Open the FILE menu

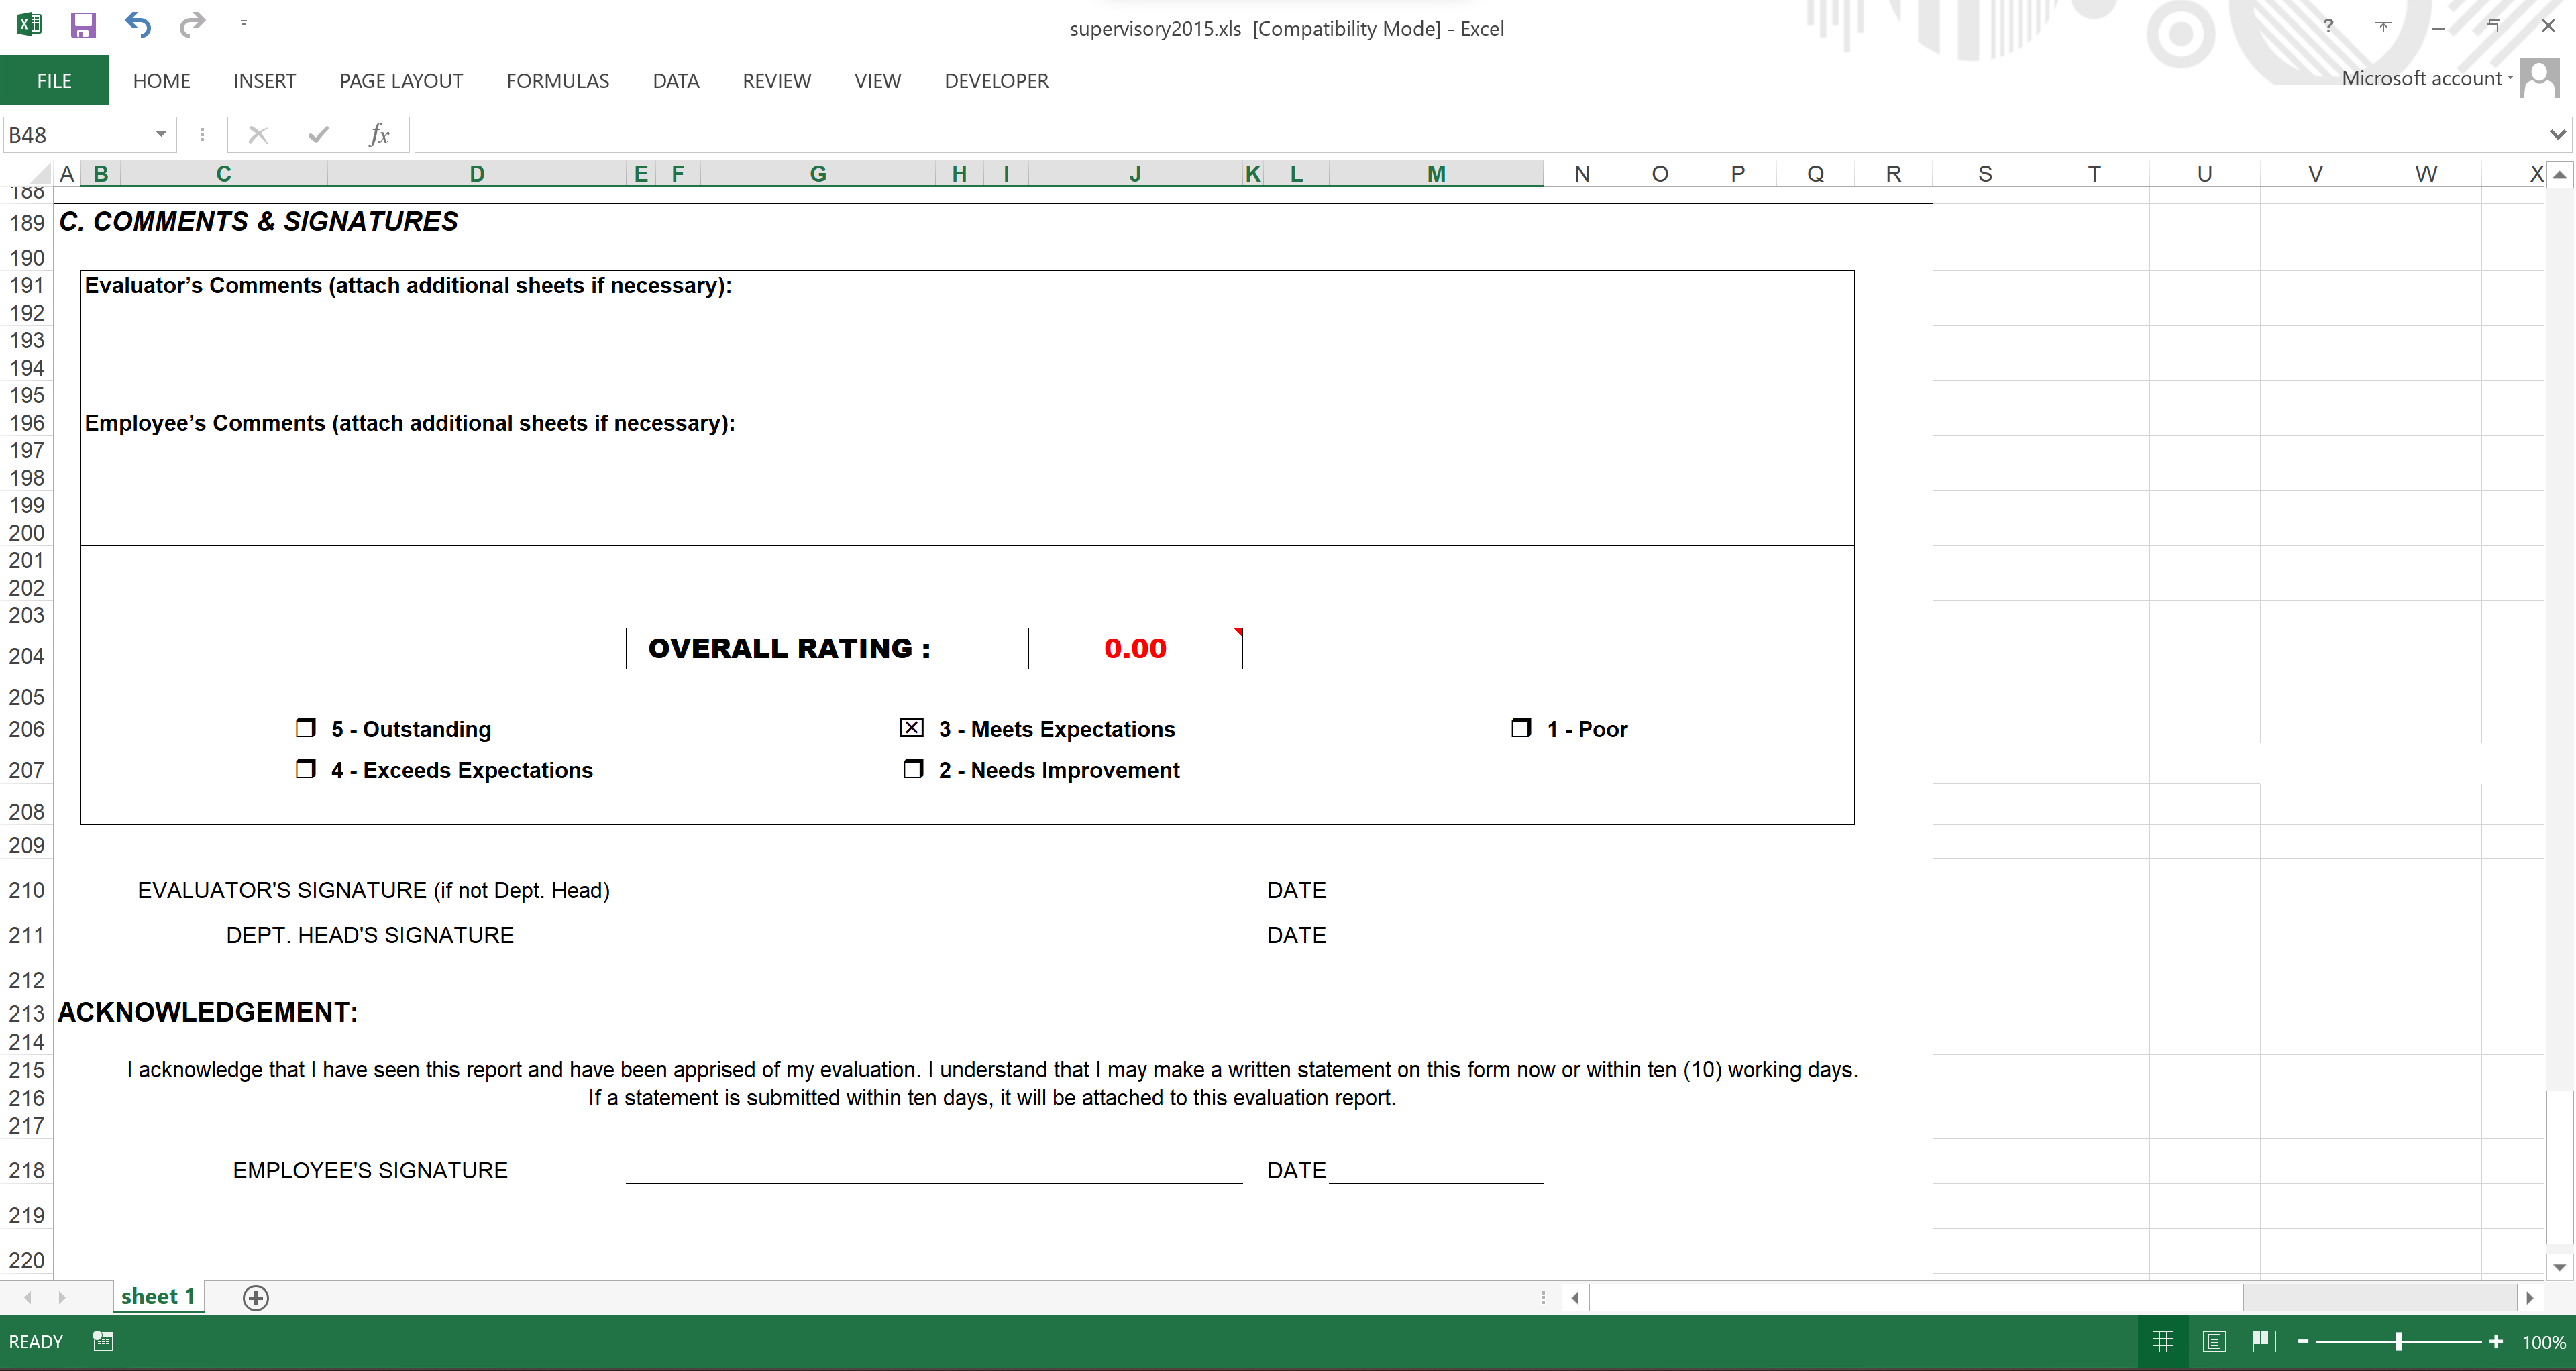[x=54, y=81]
